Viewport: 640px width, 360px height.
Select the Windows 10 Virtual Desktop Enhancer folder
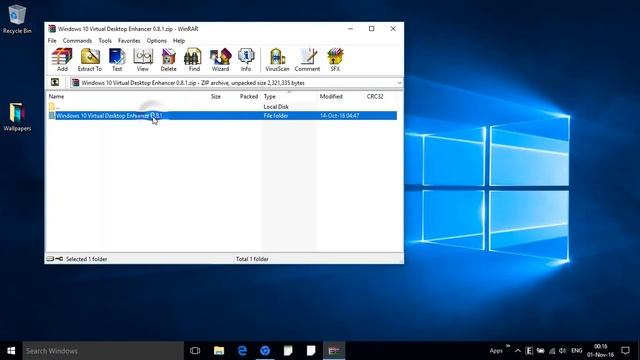pyautogui.click(x=222, y=116)
